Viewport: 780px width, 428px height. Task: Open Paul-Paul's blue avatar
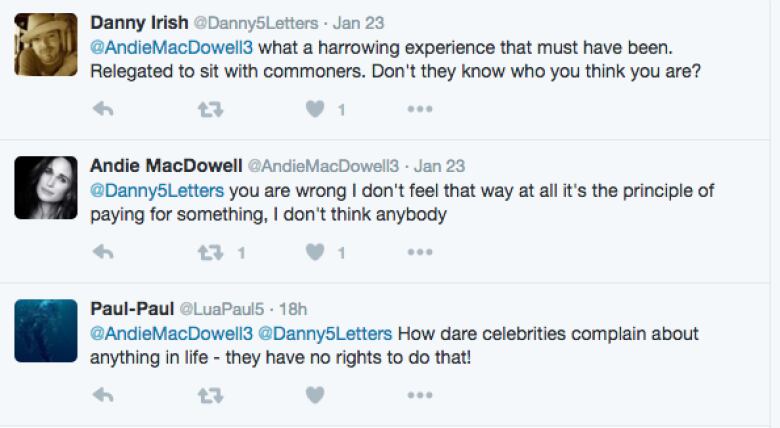pyautogui.click(x=46, y=330)
